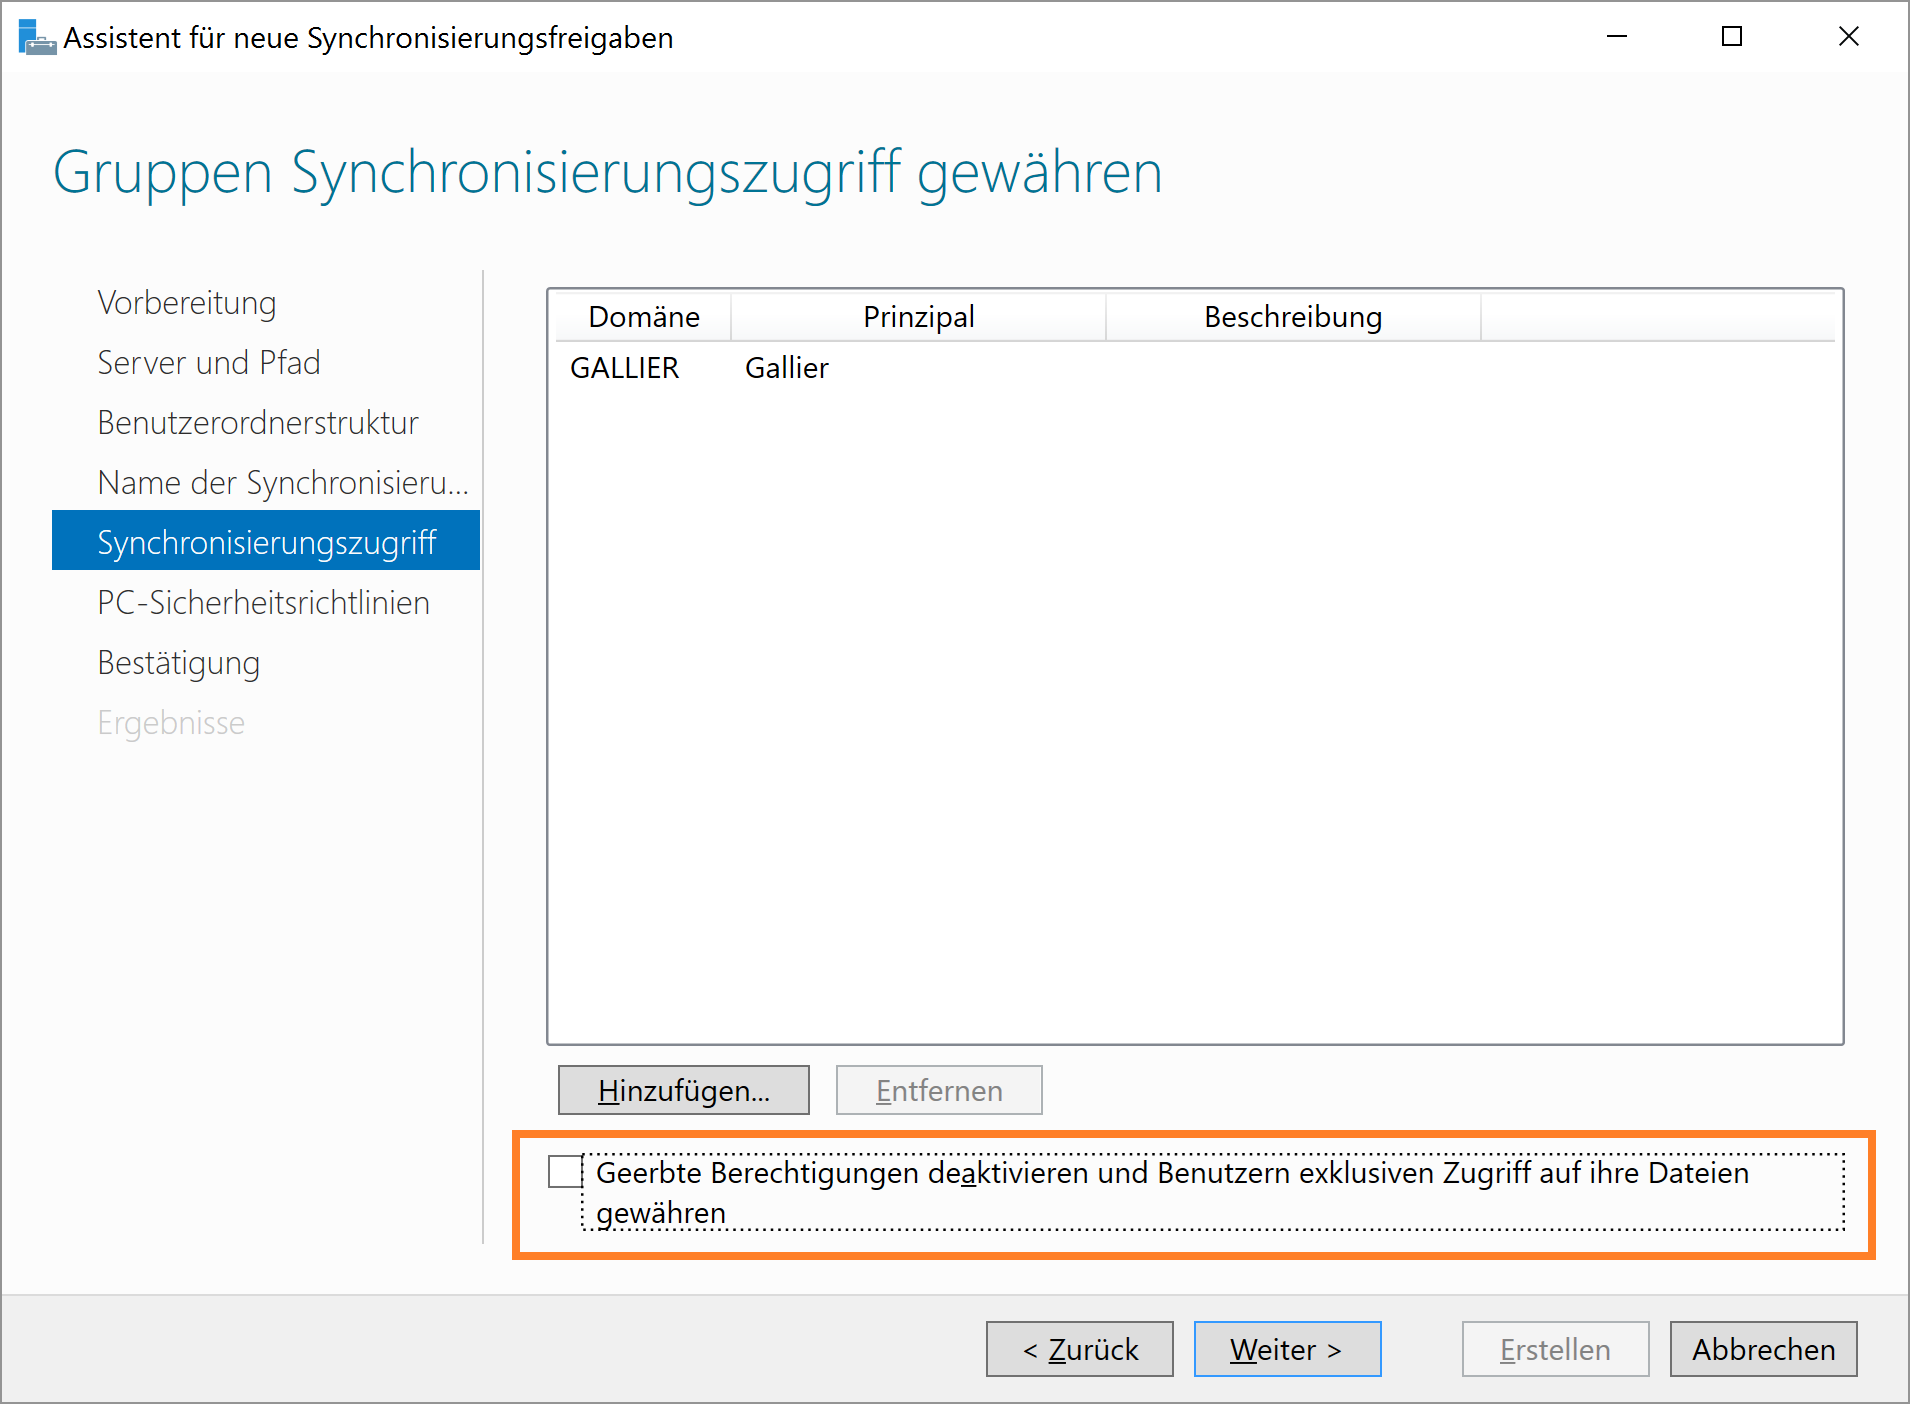The height and width of the screenshot is (1404, 1910).
Task: Click the Hinzufügen... button
Action: [684, 1090]
